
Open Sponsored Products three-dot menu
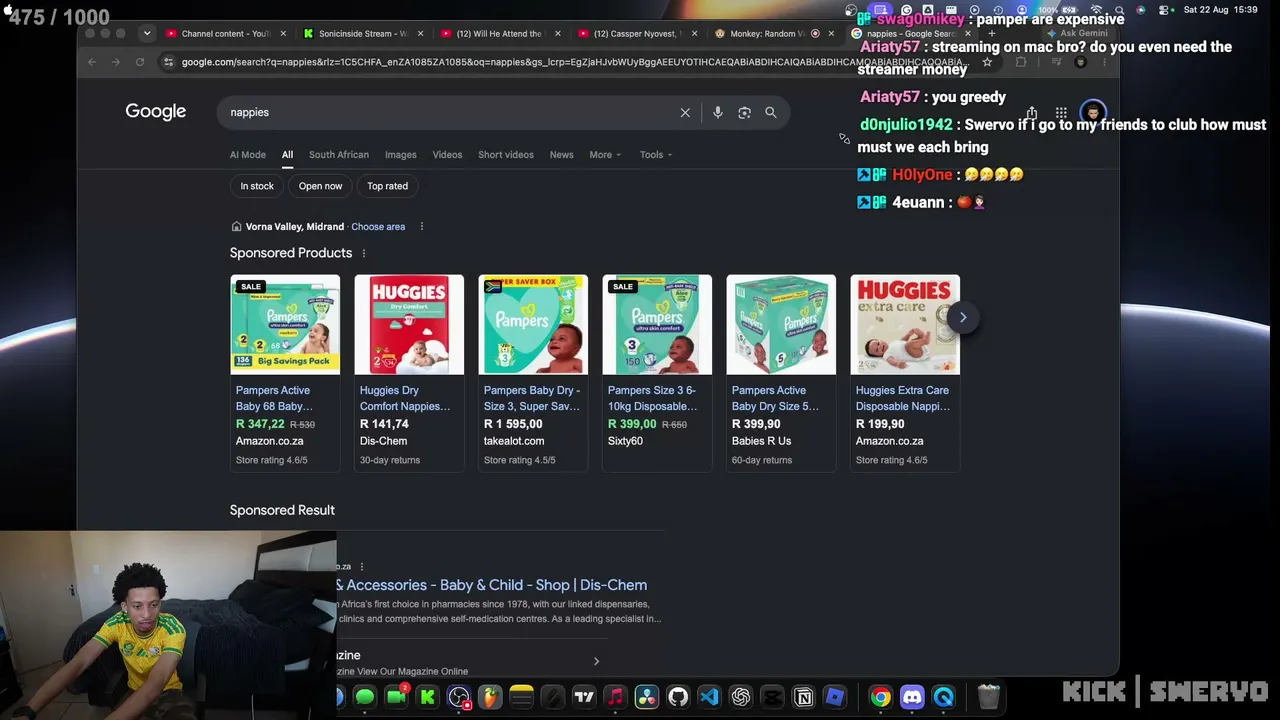(x=363, y=254)
